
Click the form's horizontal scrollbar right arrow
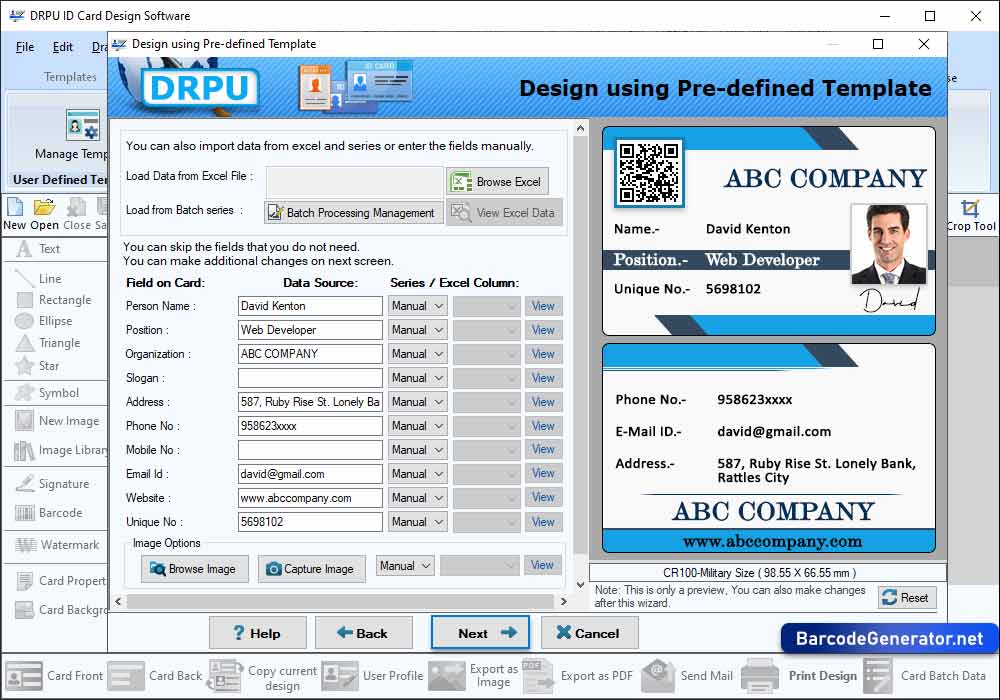point(563,601)
